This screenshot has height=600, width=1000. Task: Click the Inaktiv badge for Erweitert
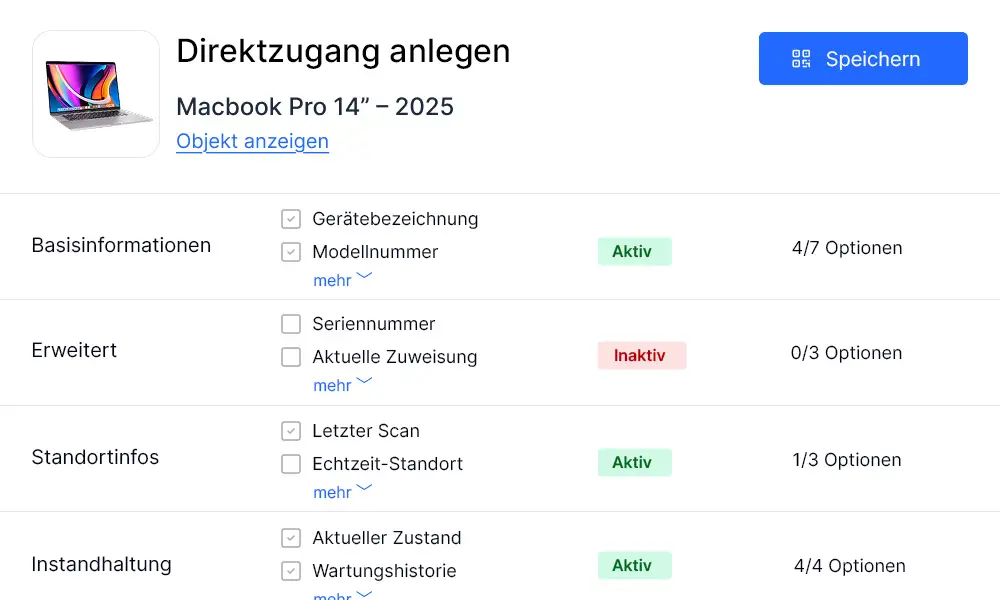coord(641,355)
